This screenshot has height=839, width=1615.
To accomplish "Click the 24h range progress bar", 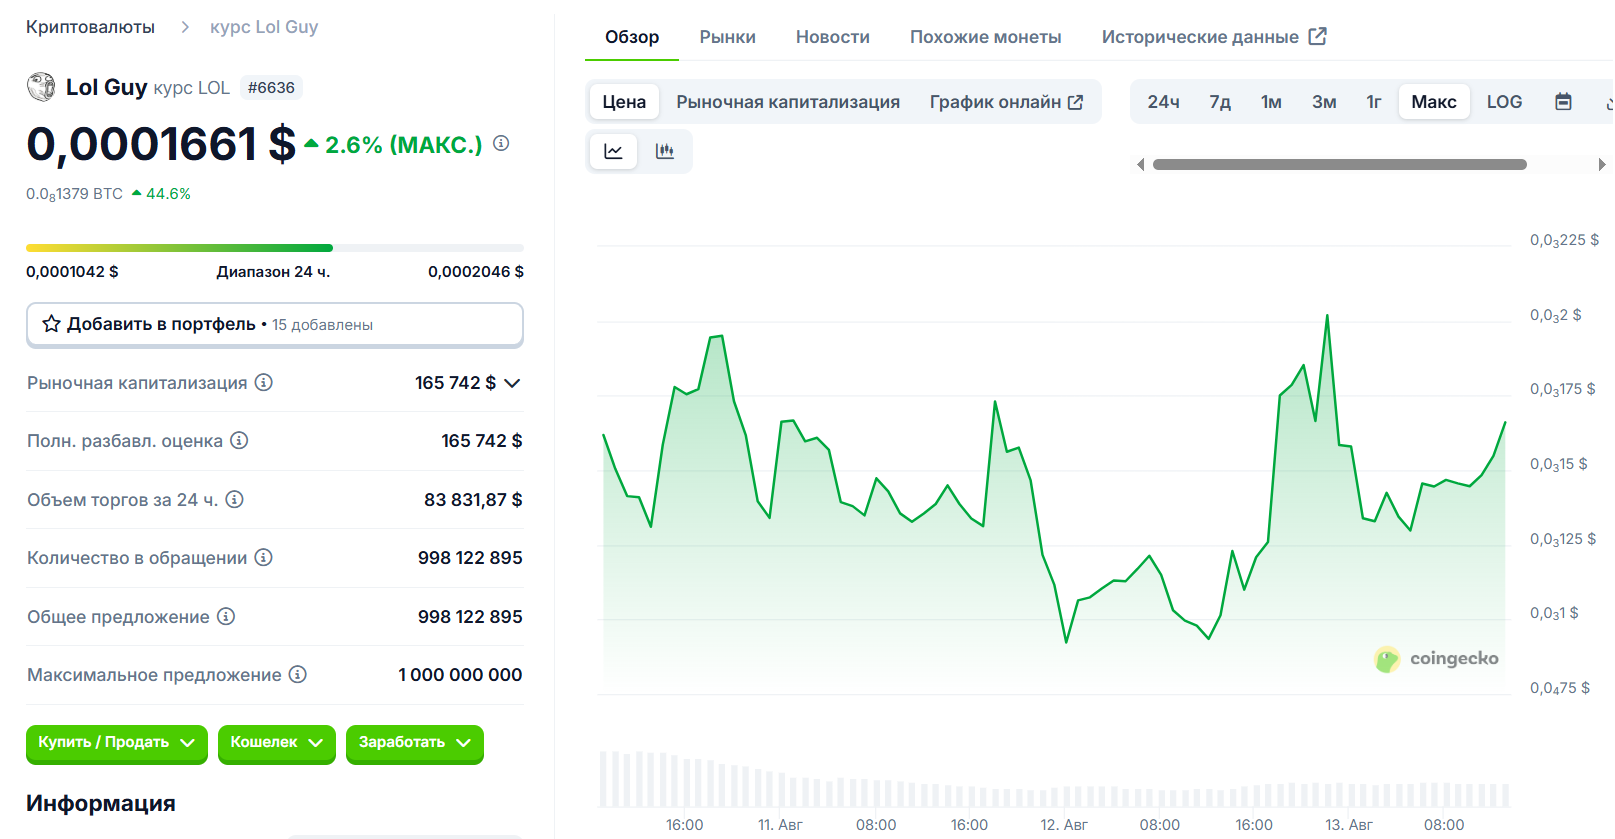I will (275, 247).
